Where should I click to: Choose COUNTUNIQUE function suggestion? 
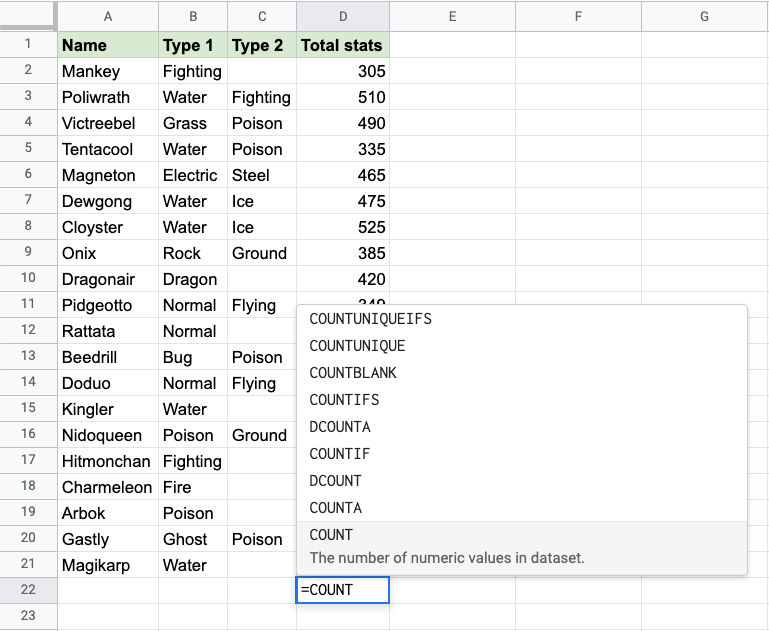[x=357, y=346]
